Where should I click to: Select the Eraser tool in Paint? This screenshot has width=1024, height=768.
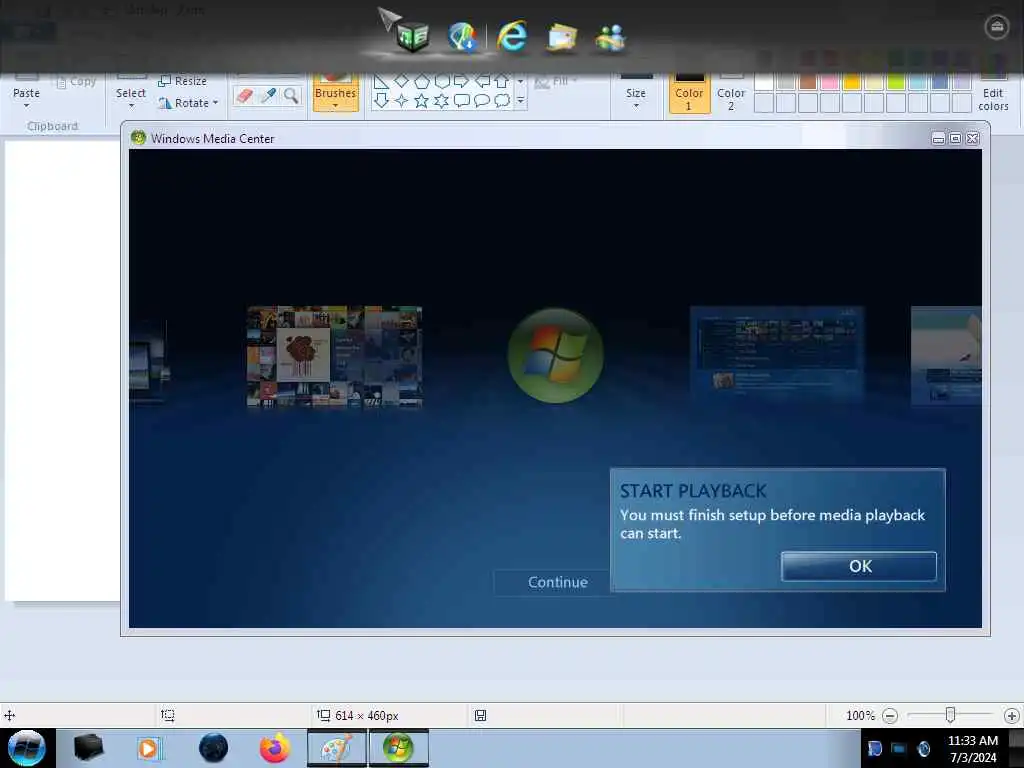244,96
